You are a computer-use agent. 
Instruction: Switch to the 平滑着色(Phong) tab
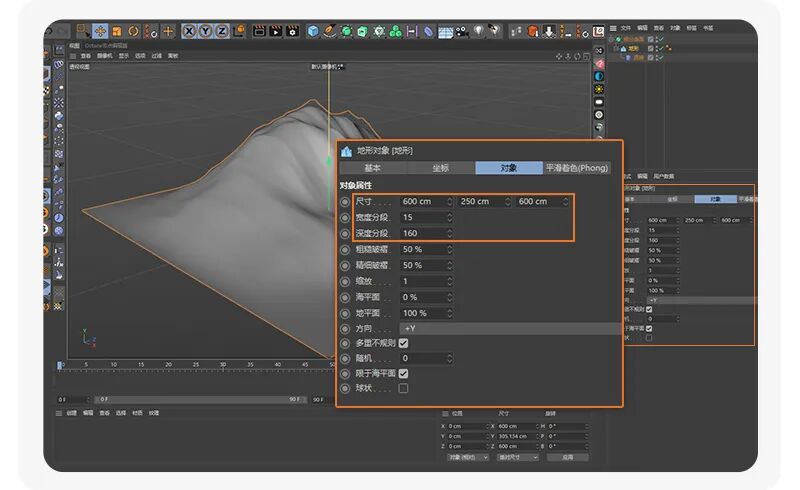[x=577, y=168]
